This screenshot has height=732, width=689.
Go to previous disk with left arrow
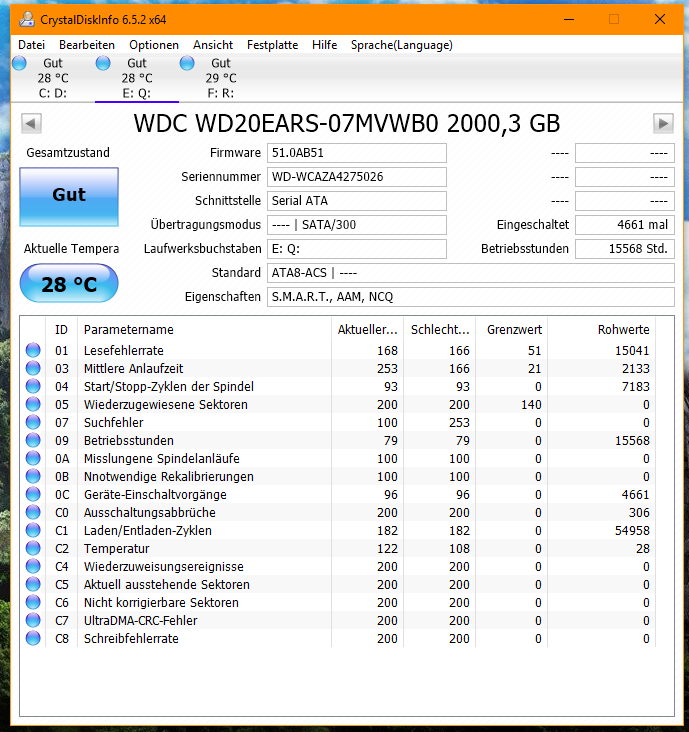tap(31, 124)
